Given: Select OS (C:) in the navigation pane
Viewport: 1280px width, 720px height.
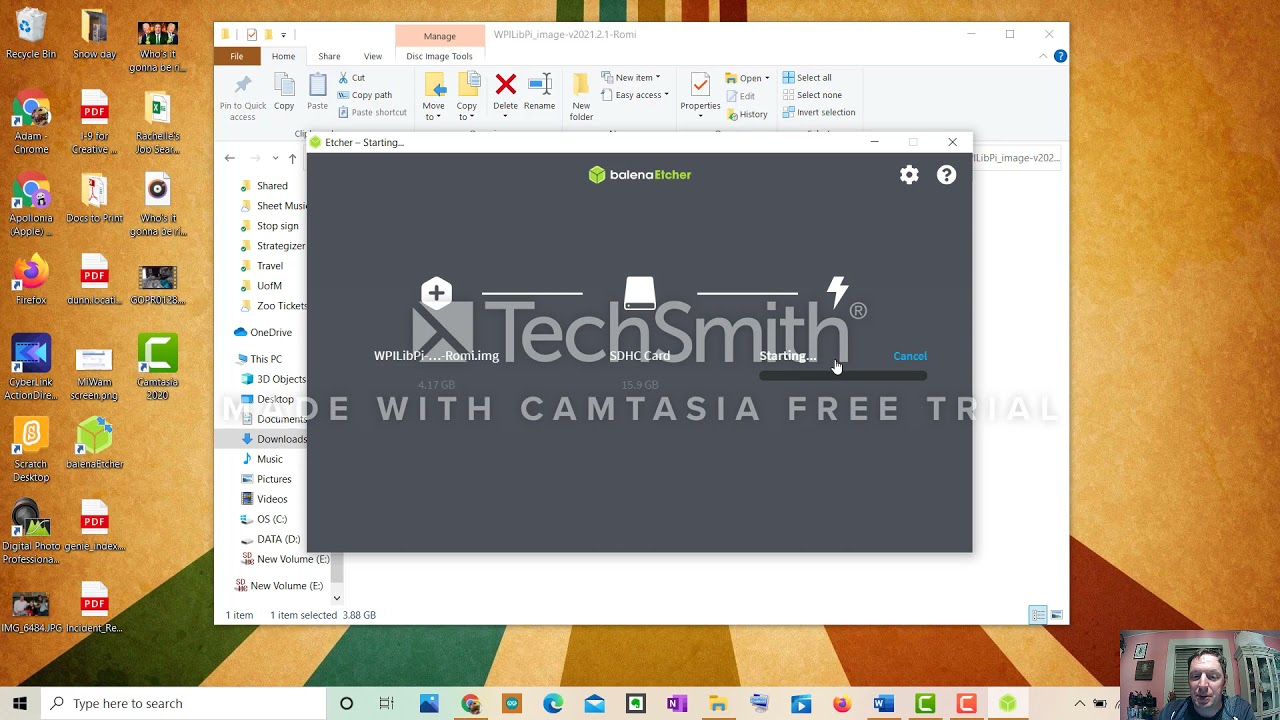Looking at the screenshot, I should coord(264,519).
